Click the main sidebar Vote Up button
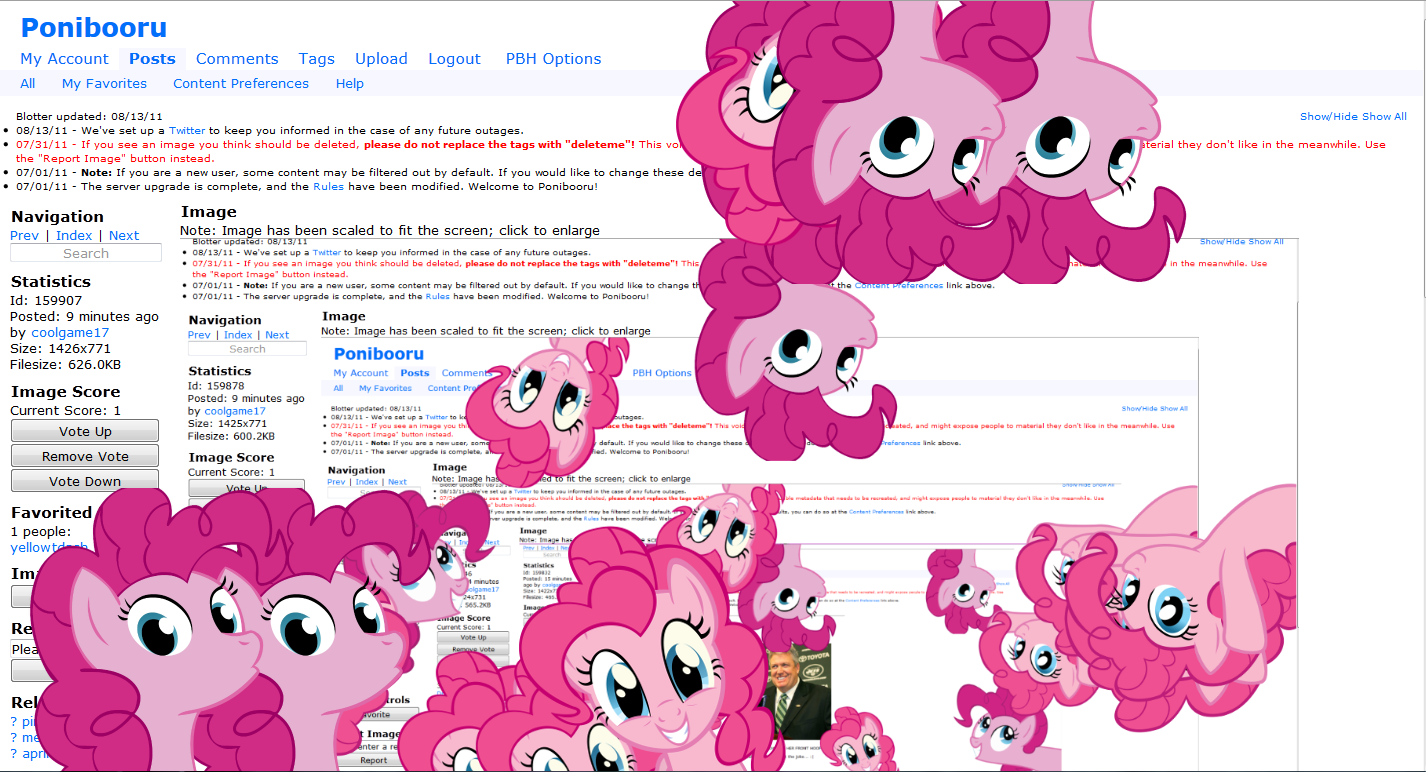 pyautogui.click(x=85, y=431)
